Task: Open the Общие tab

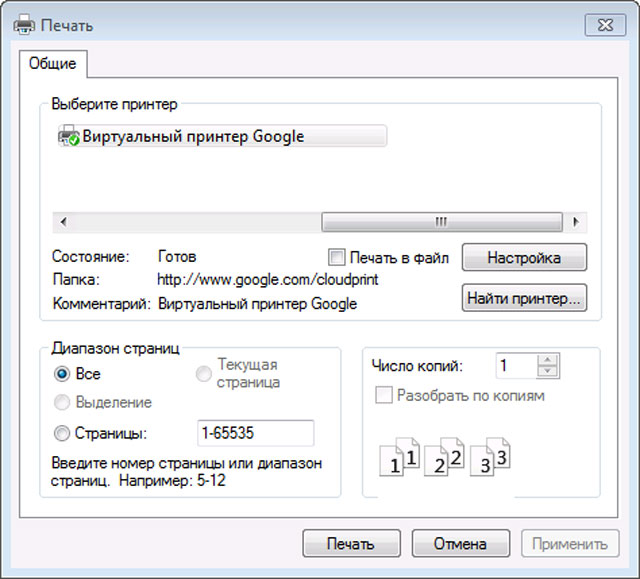Action: click(x=53, y=64)
